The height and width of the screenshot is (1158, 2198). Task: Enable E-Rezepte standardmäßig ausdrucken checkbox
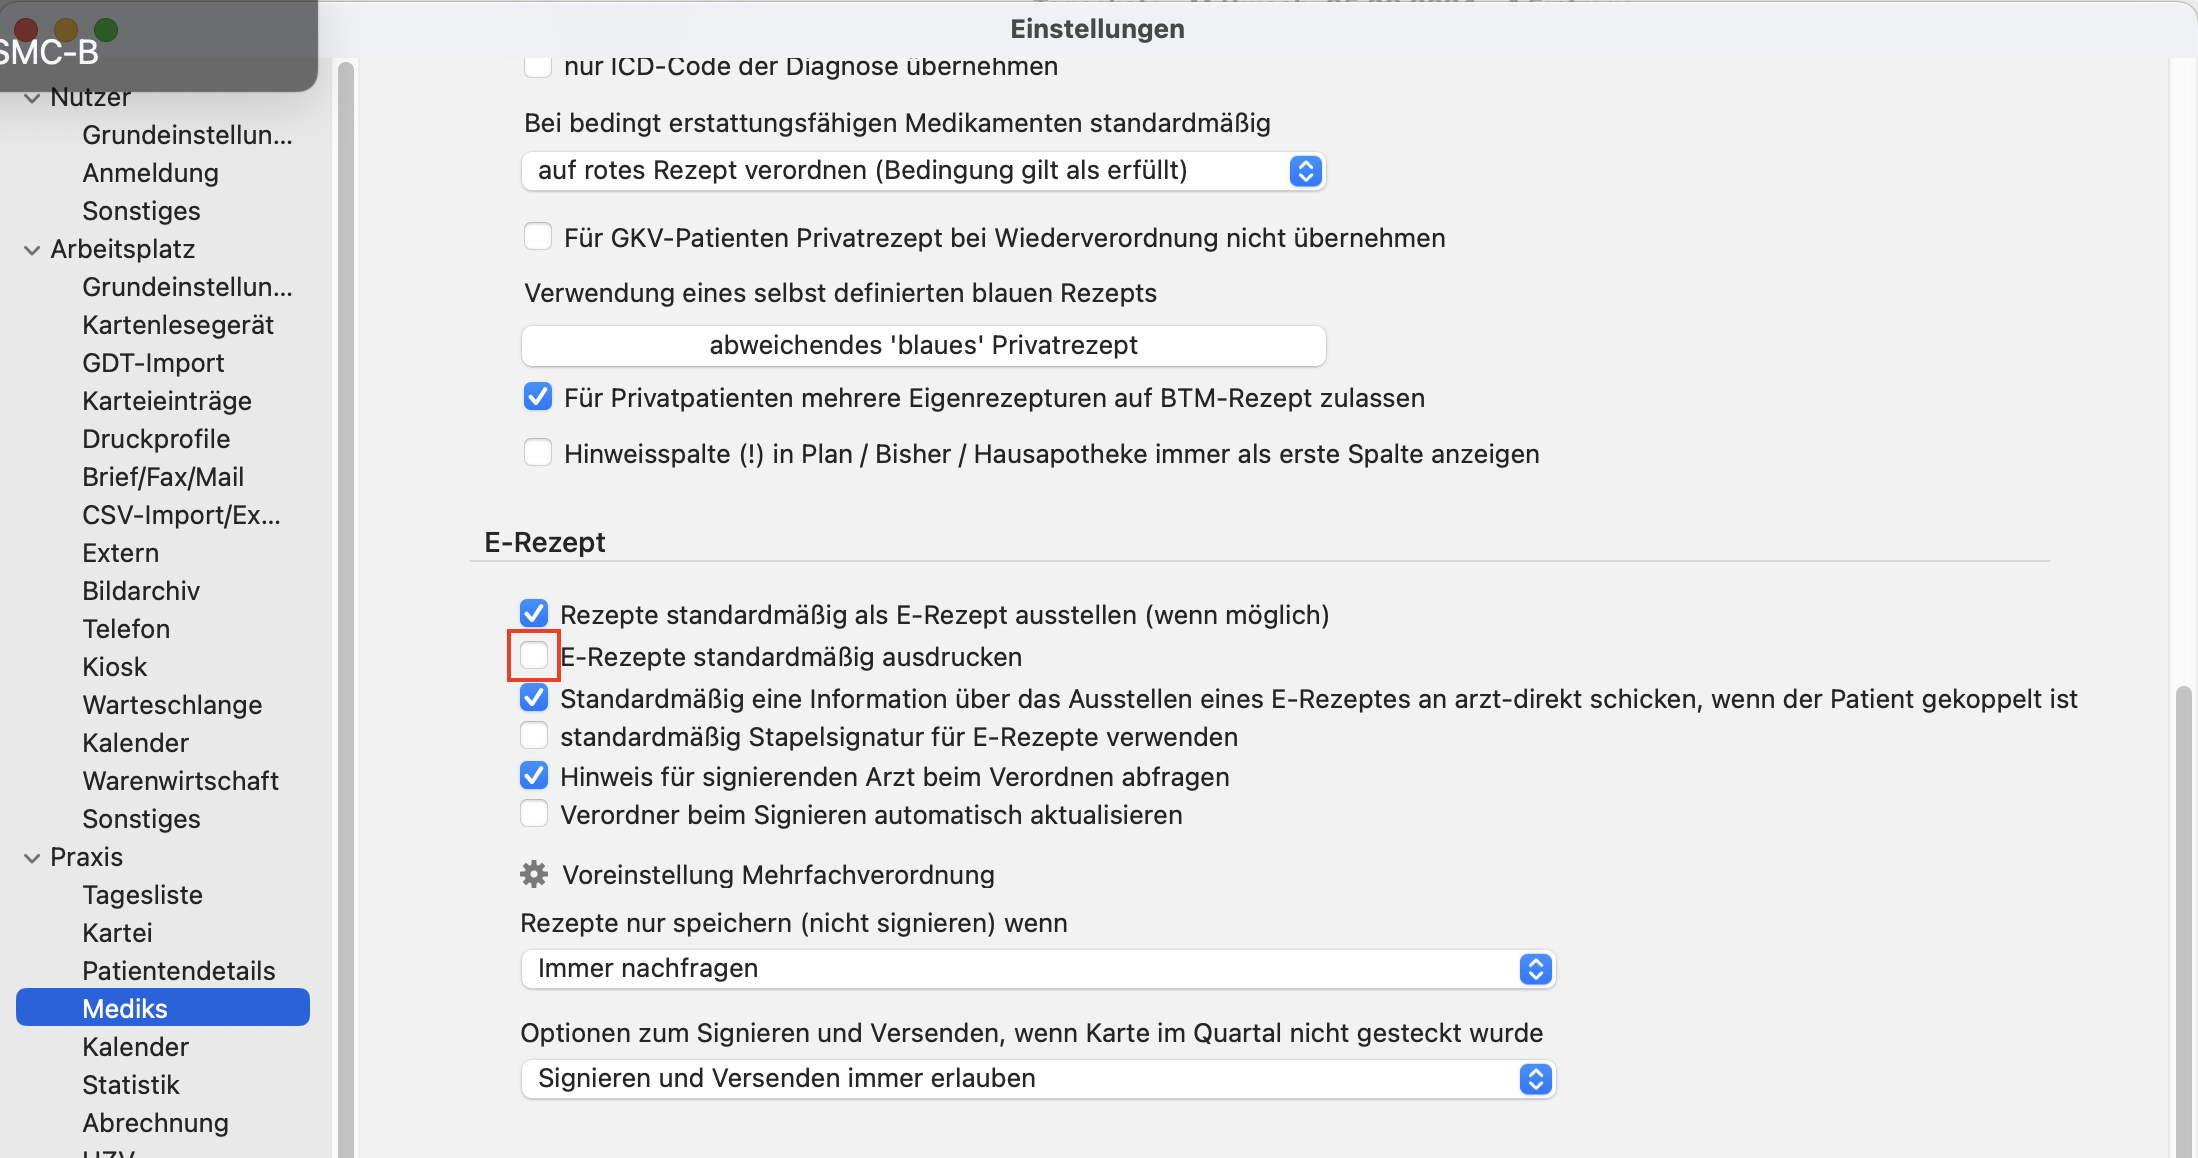pyautogui.click(x=534, y=656)
